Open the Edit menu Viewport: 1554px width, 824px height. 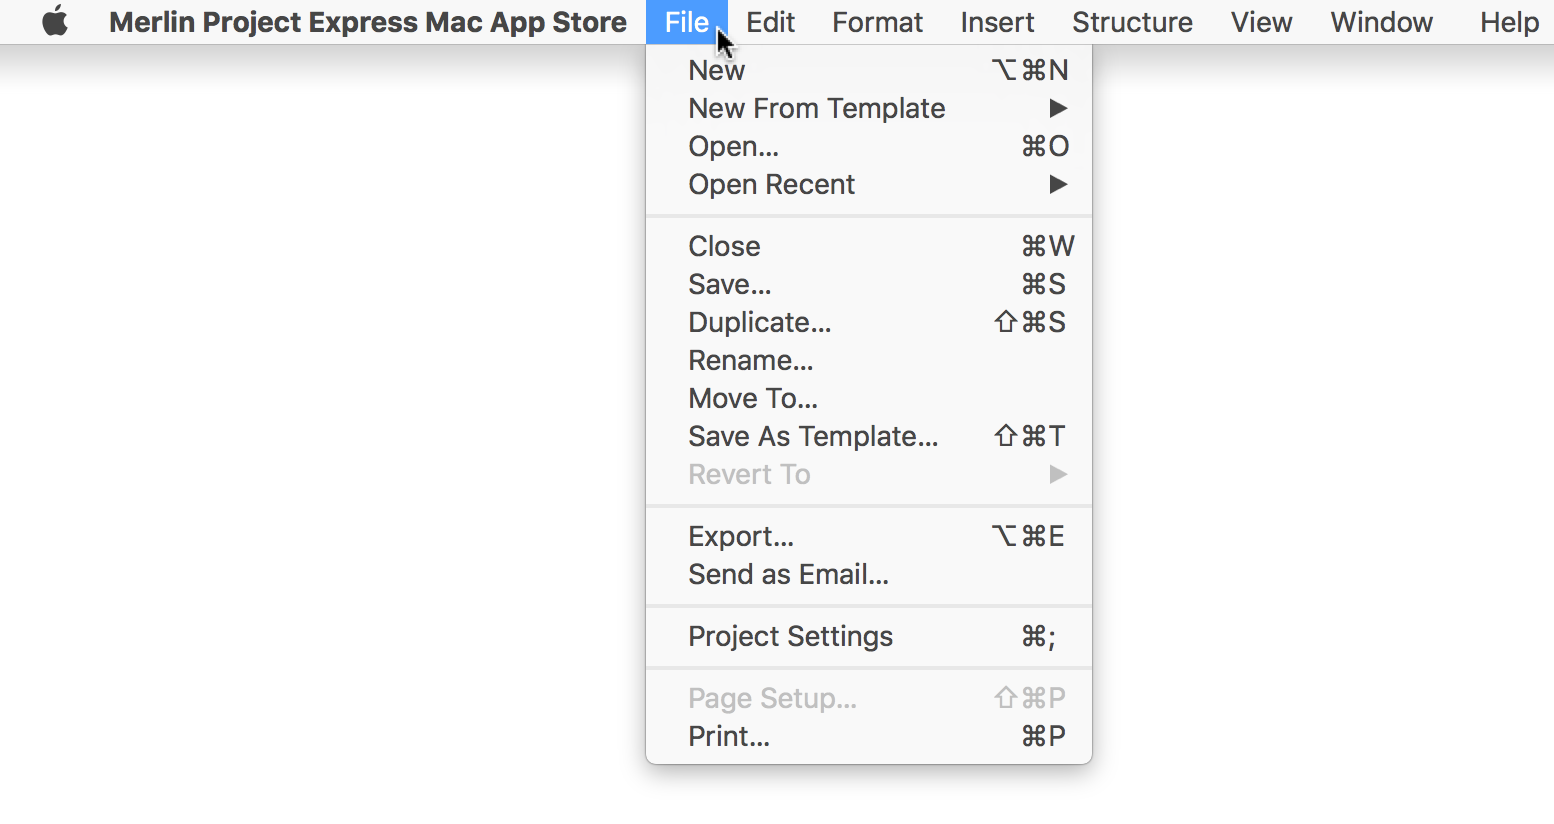coord(770,22)
